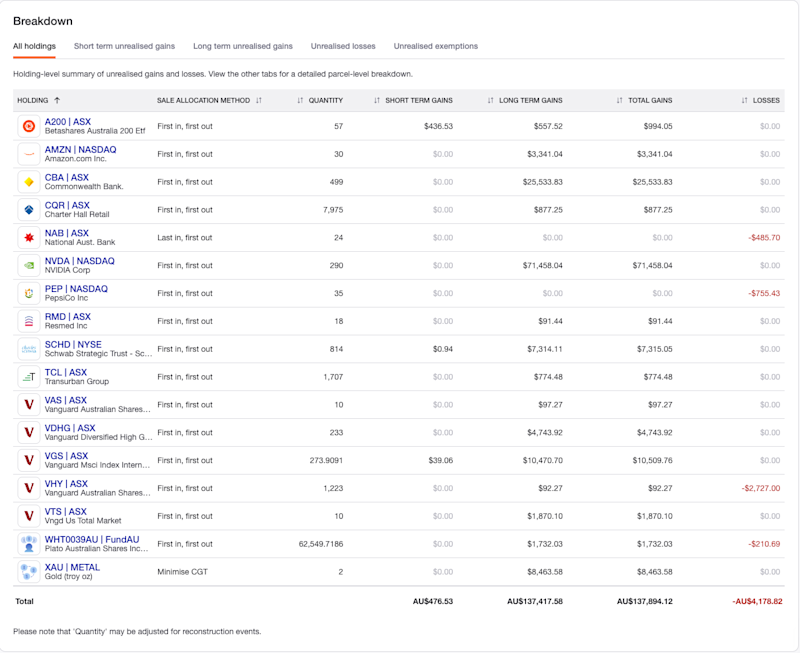This screenshot has width=800, height=653.
Task: Open the AMZN | NASDAQ holding link
Action: click(x=81, y=149)
